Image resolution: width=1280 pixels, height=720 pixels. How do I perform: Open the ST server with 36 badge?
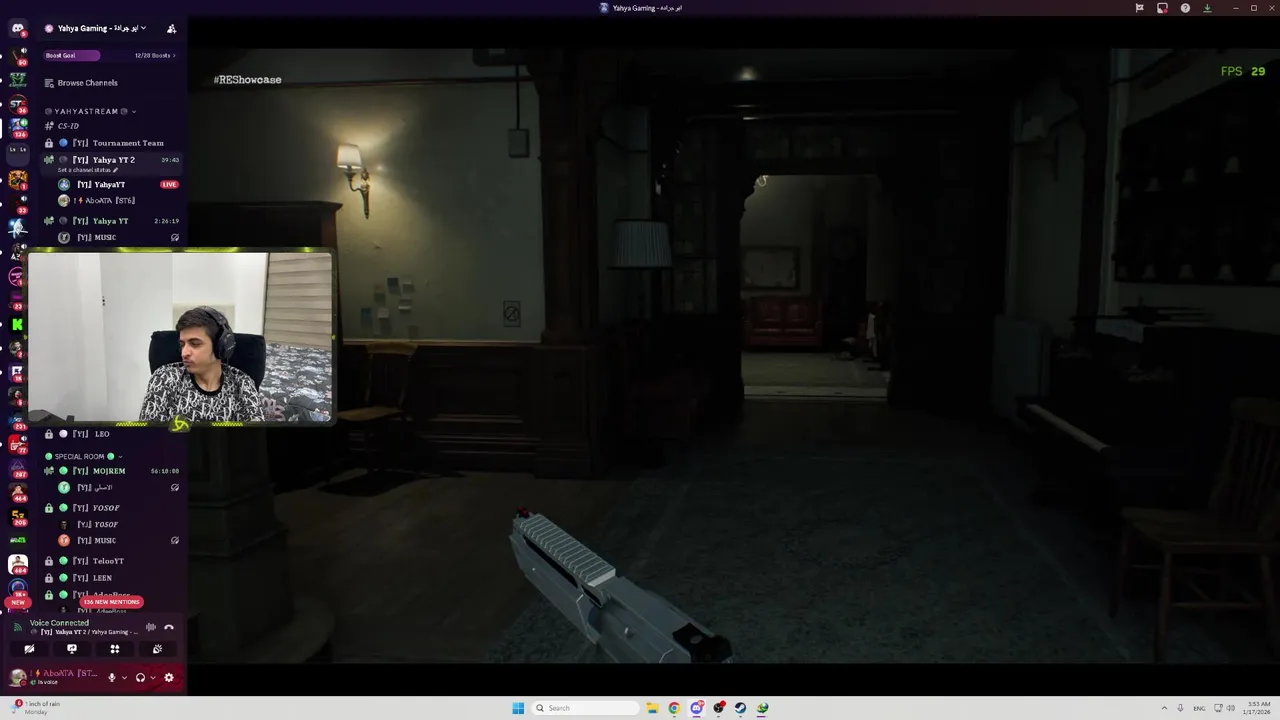(17, 104)
